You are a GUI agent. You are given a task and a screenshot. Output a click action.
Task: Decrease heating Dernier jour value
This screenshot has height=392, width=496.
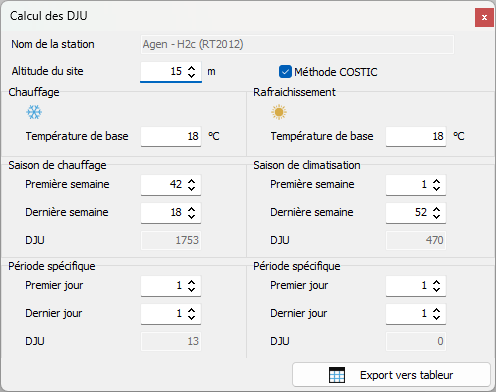[x=191, y=317]
